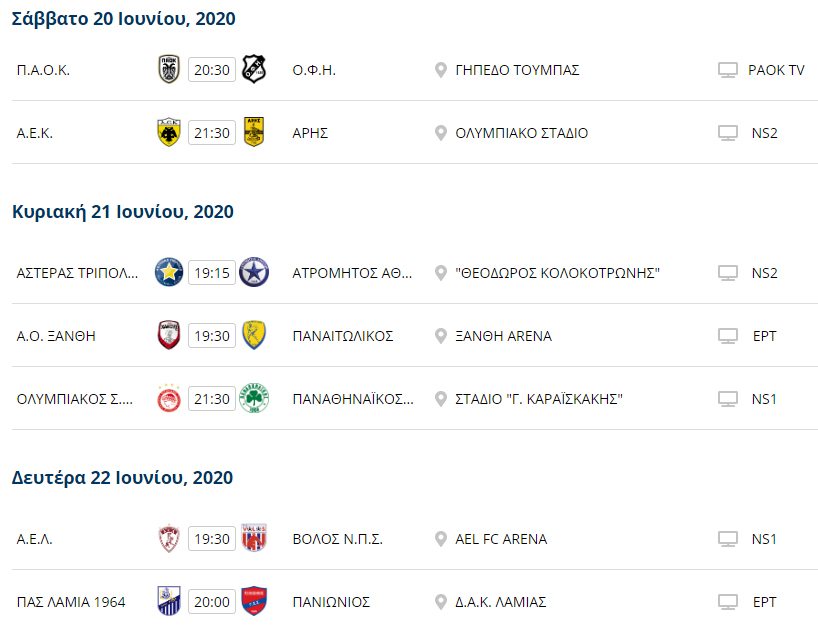Screen dimensions: 818x632
Task: Click the Asteras Tripolis star crest
Action: (x=169, y=272)
